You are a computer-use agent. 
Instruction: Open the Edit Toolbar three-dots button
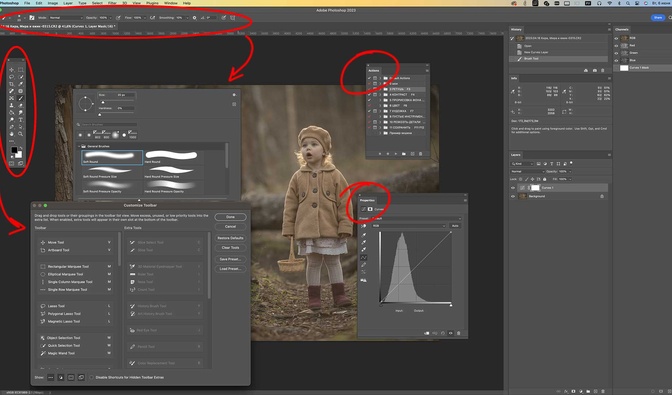[x=12, y=141]
